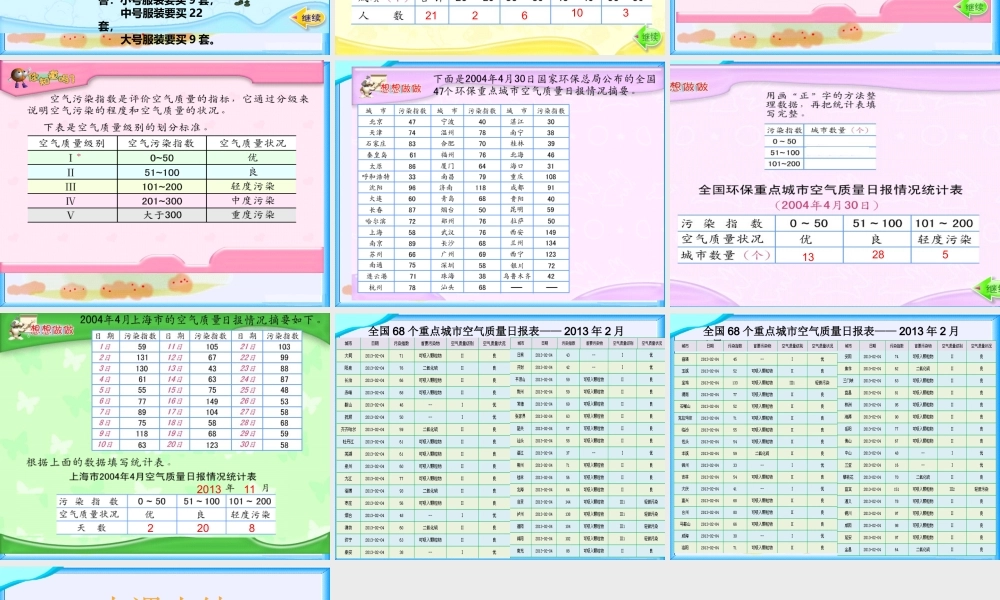Click the red number 21 in the 人数 row
Viewport: 1000px width, 600px height.
[x=431, y=15]
